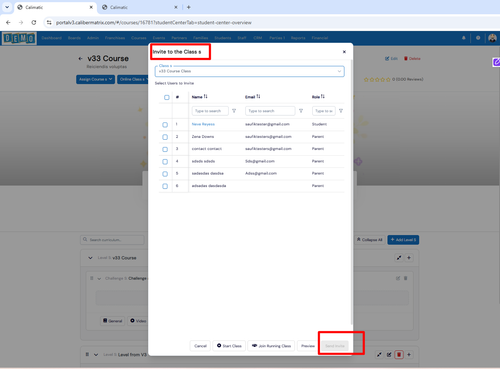
Task: Click the drag handle on Challenge row
Action: coord(91,278)
